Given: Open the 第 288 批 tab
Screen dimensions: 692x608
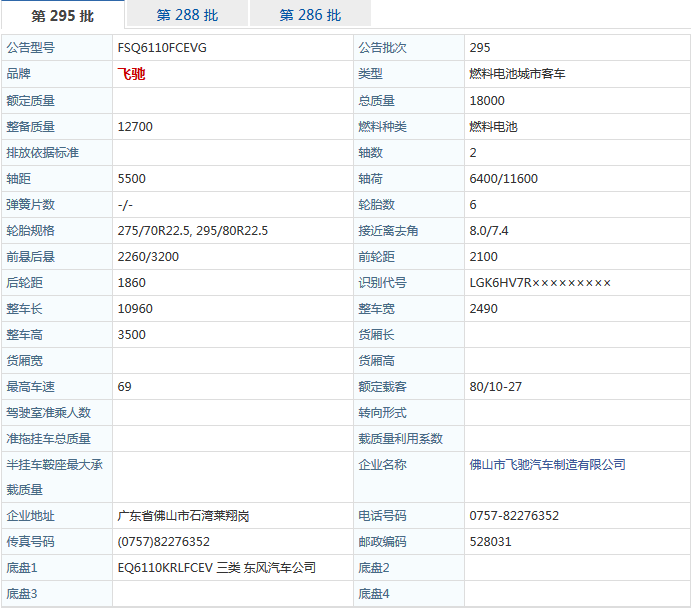Looking at the screenshot, I should [x=187, y=15].
